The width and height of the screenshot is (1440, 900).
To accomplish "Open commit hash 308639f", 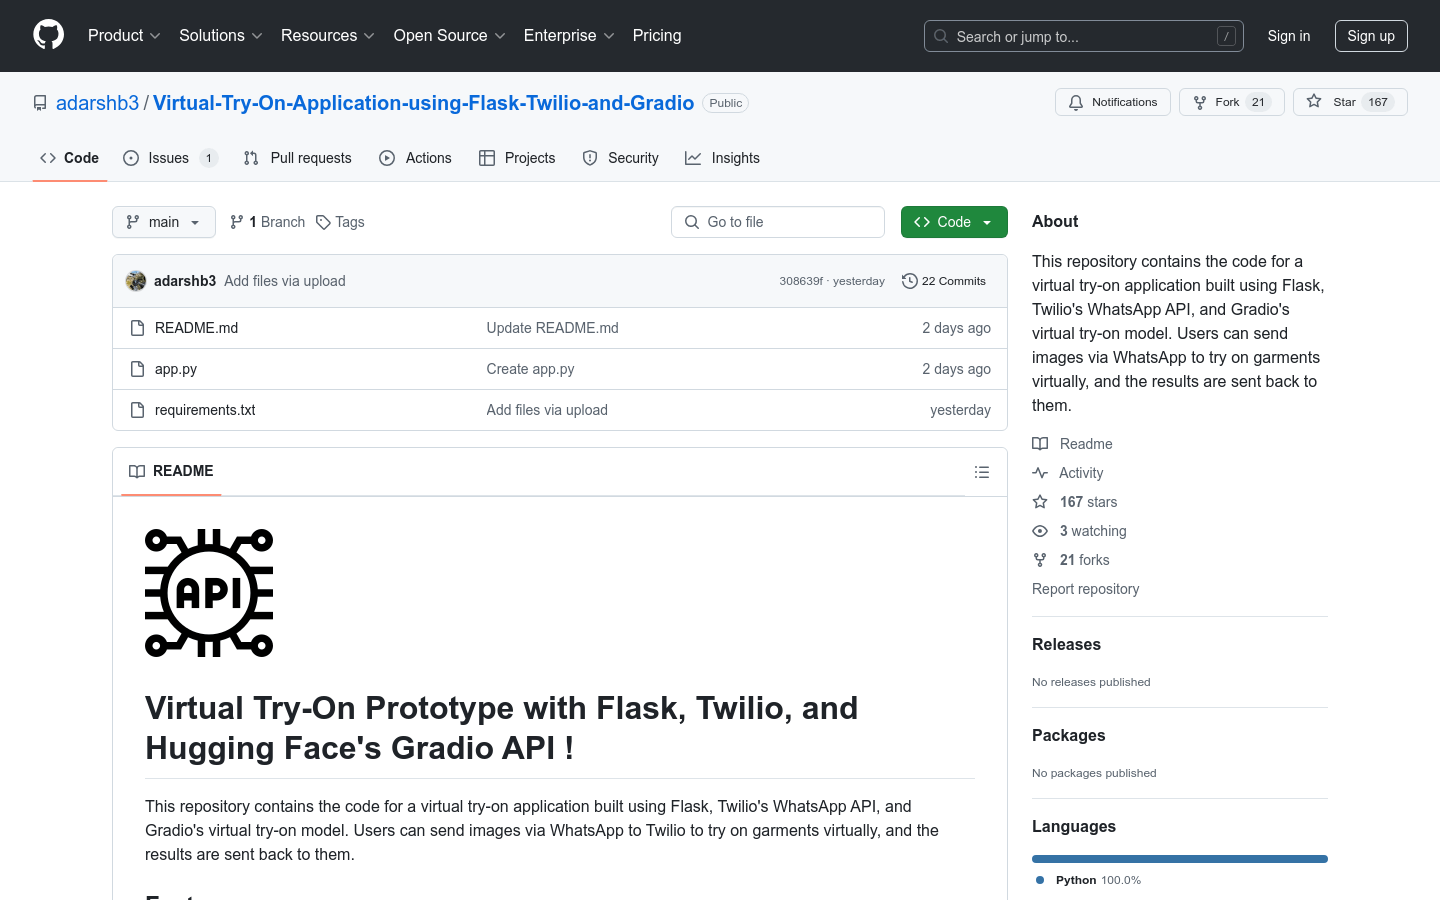I will click(x=801, y=281).
